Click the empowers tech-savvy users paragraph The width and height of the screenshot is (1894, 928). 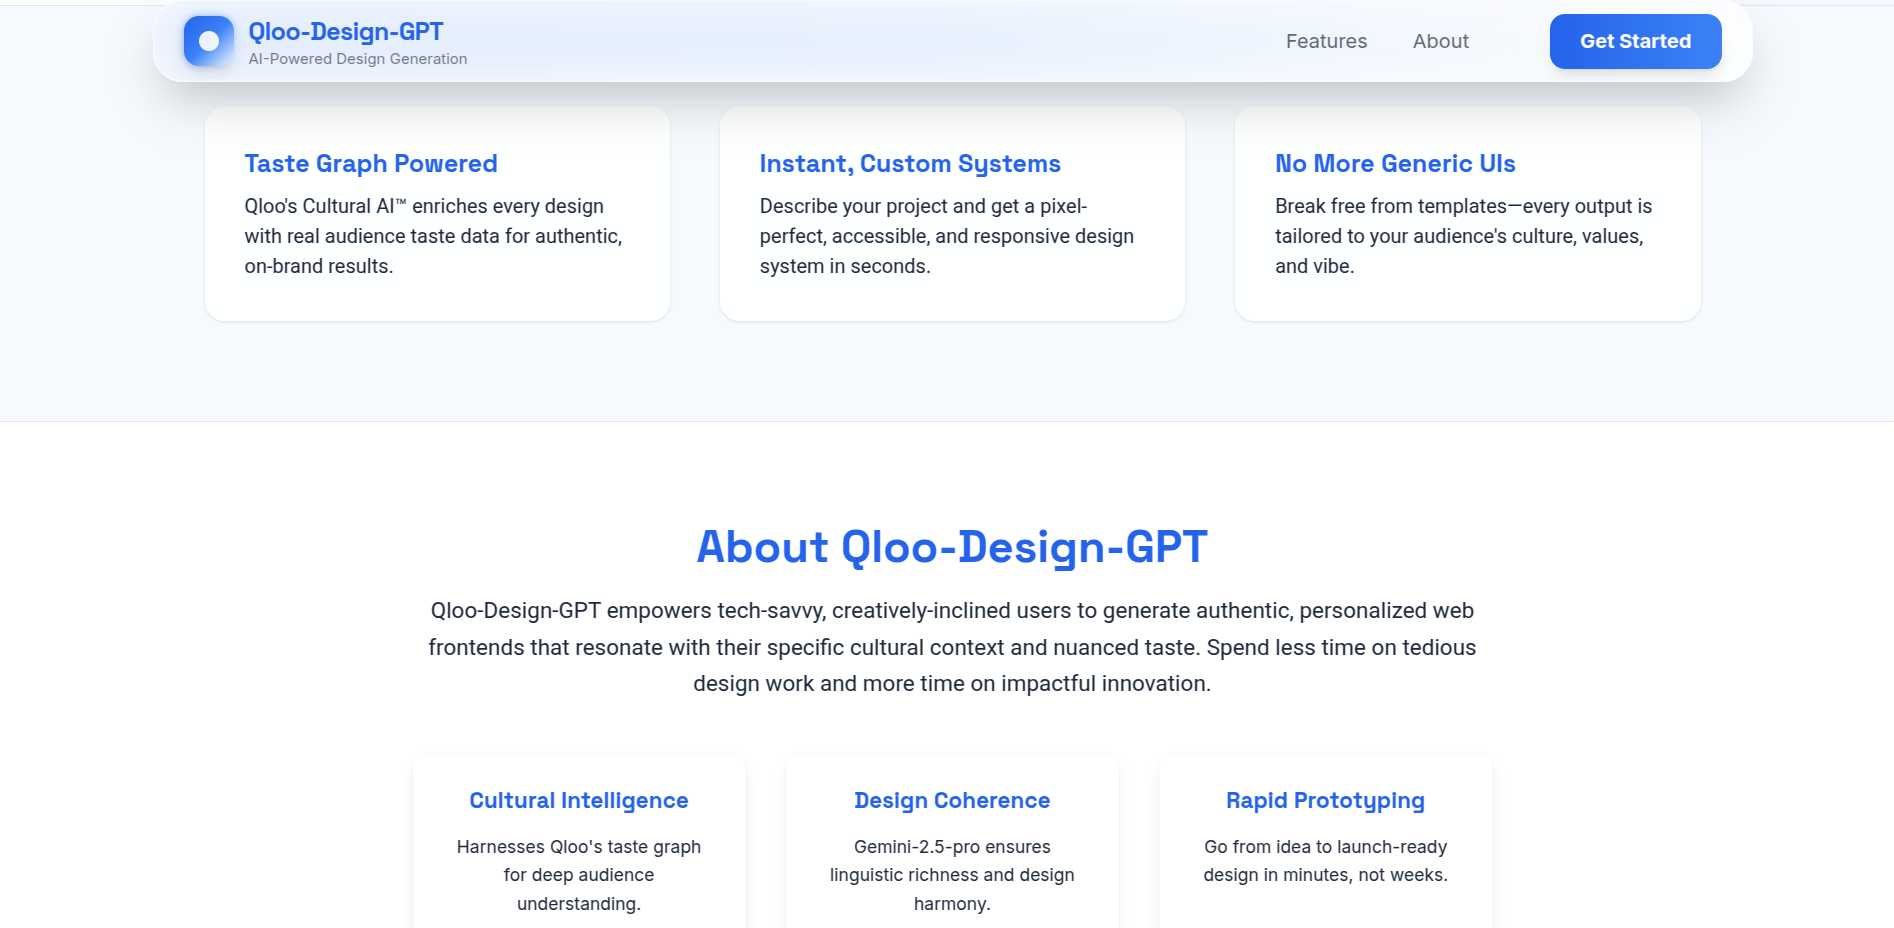(952, 647)
